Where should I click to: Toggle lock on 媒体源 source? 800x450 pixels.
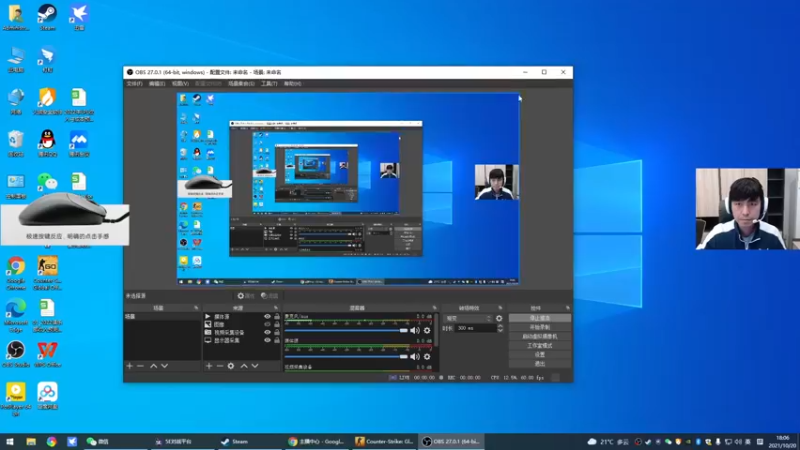[x=277, y=316]
